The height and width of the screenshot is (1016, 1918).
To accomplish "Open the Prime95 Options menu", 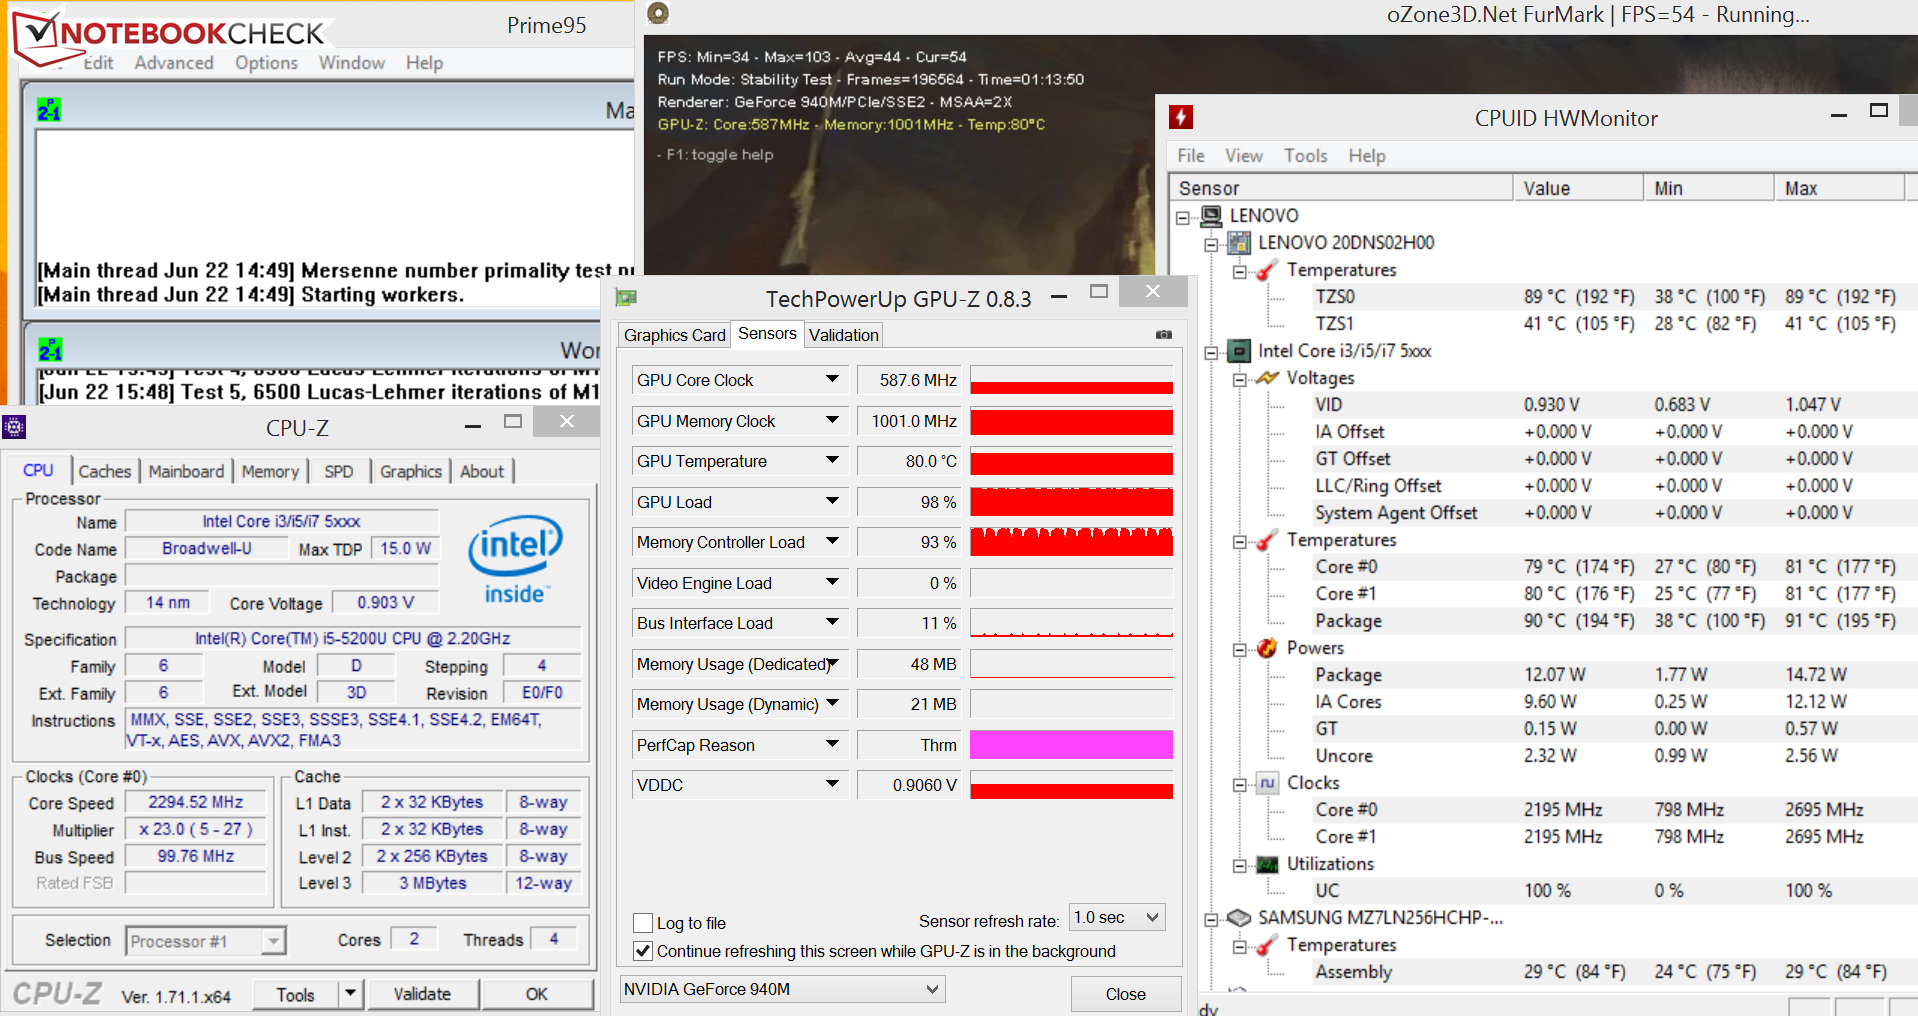I will click(x=266, y=63).
